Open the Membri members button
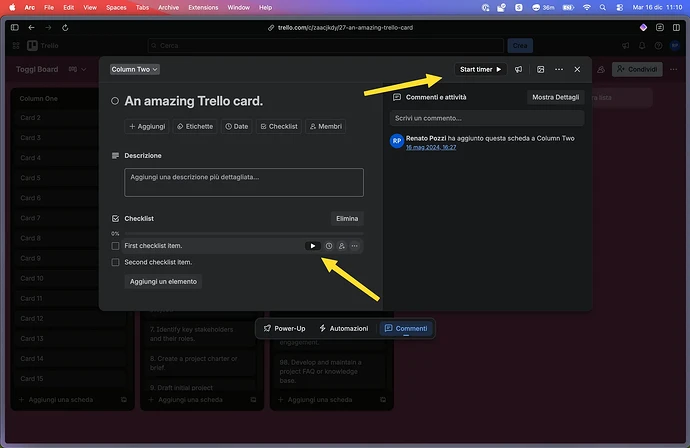 (326, 126)
